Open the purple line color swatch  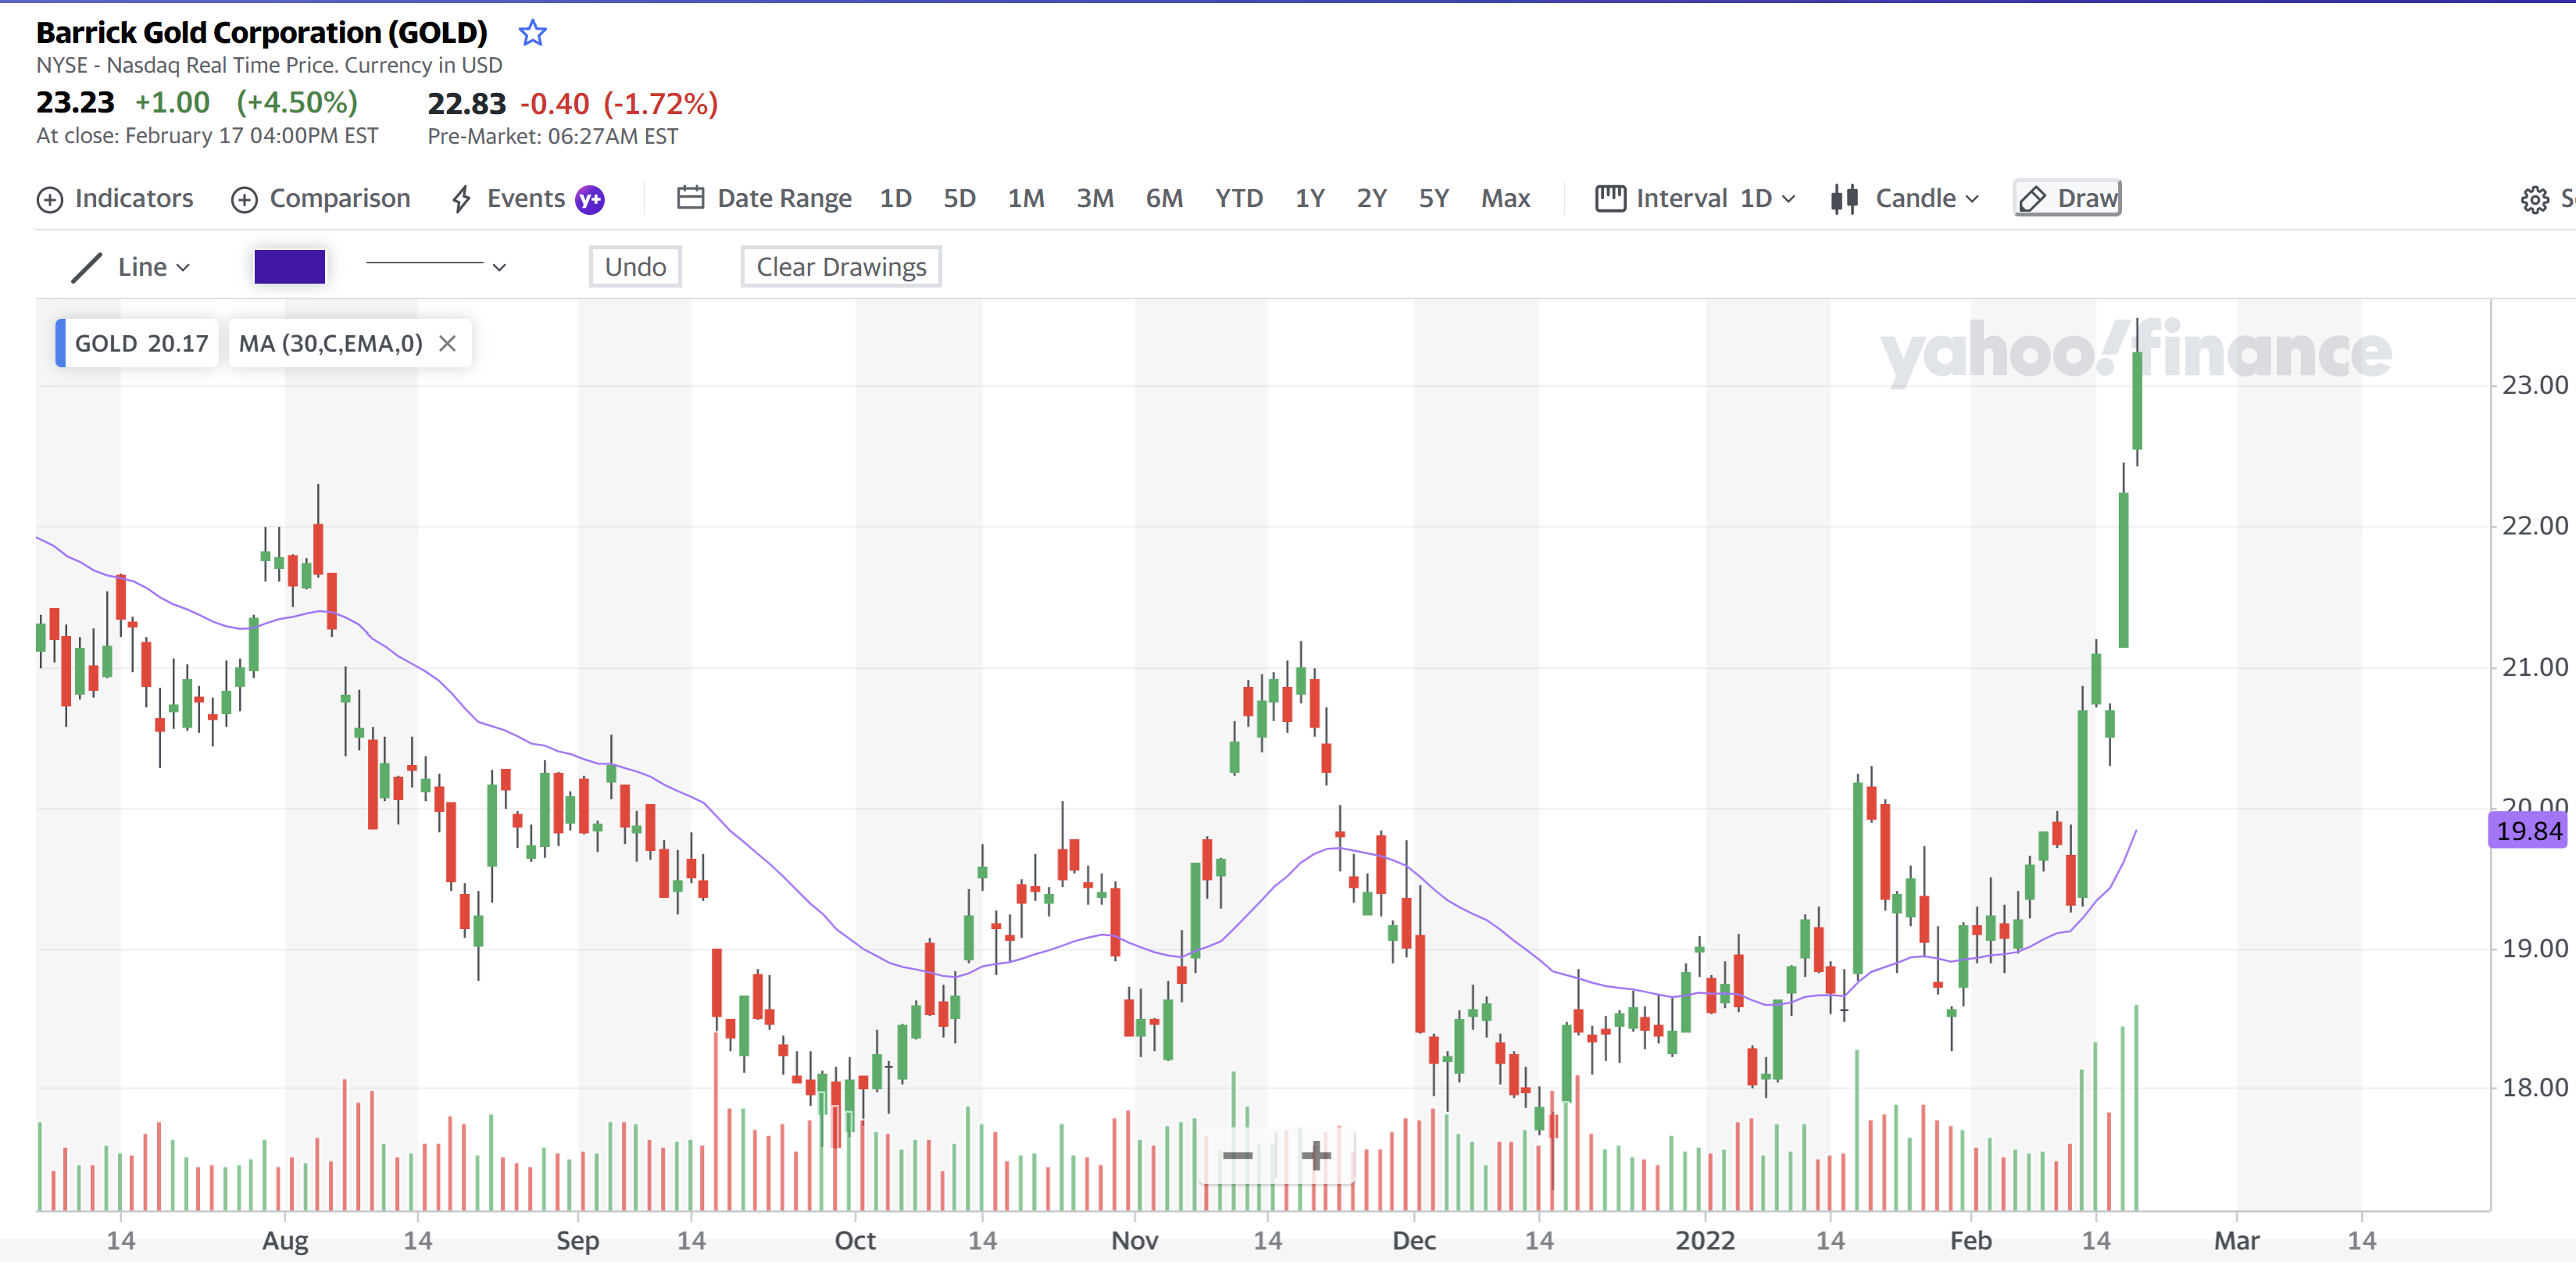click(x=290, y=267)
